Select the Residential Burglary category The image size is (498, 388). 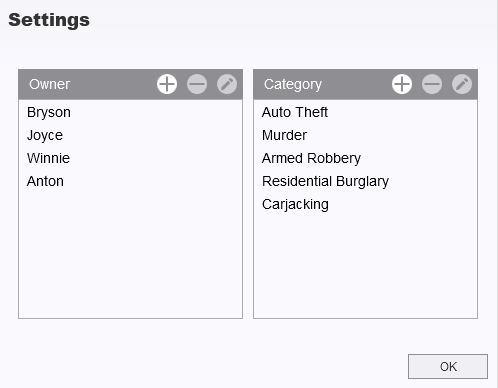coord(365,181)
